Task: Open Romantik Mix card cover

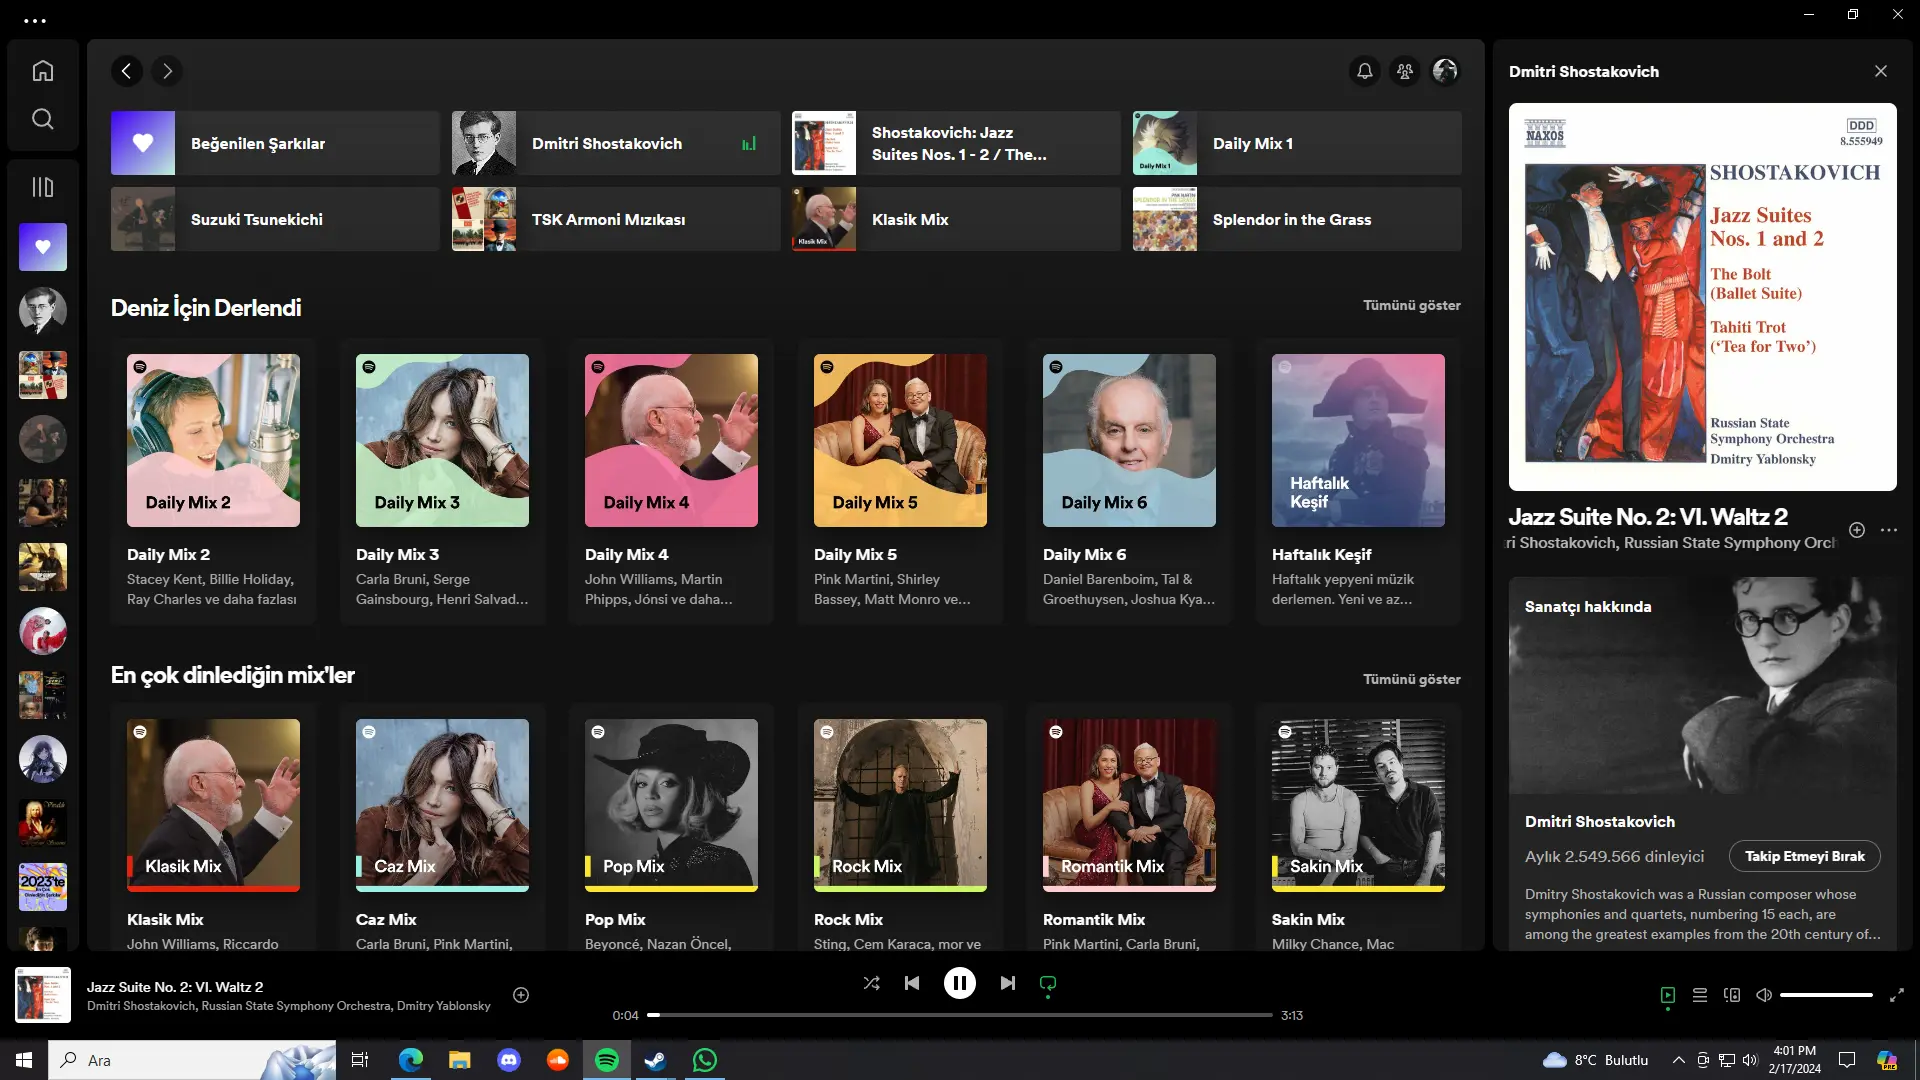Action: [1129, 805]
